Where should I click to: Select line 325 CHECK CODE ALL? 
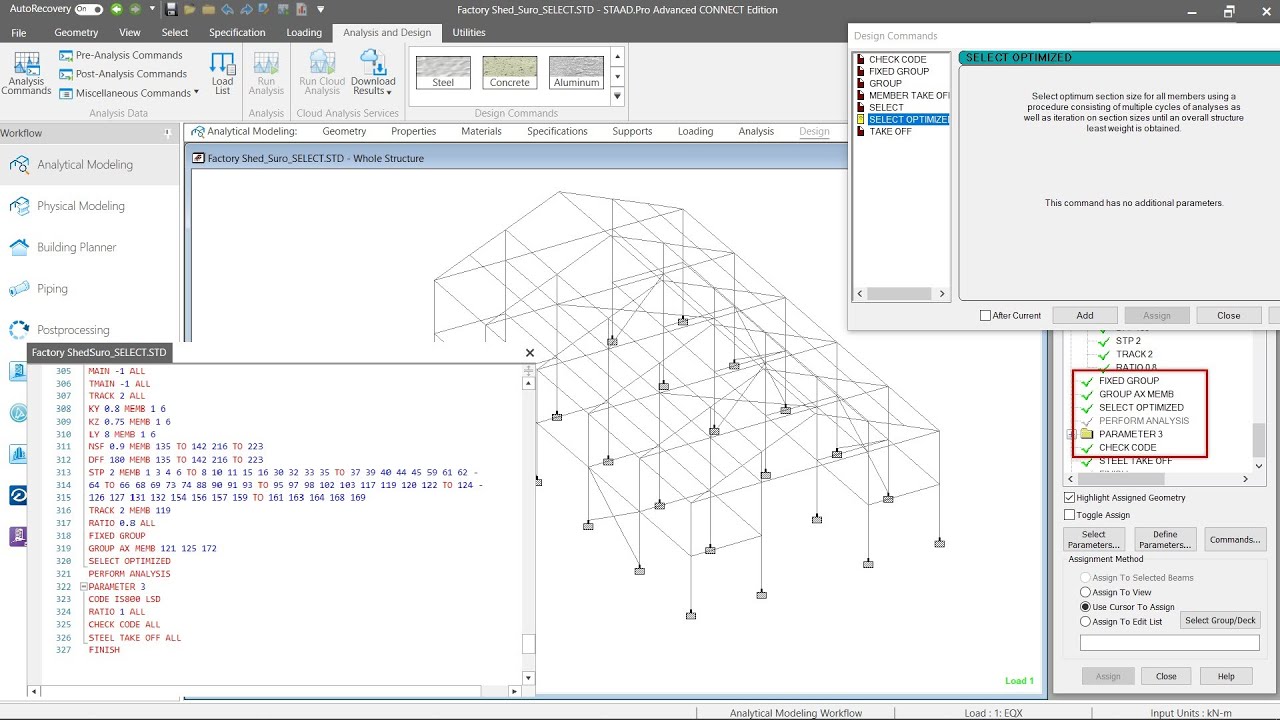(x=124, y=625)
